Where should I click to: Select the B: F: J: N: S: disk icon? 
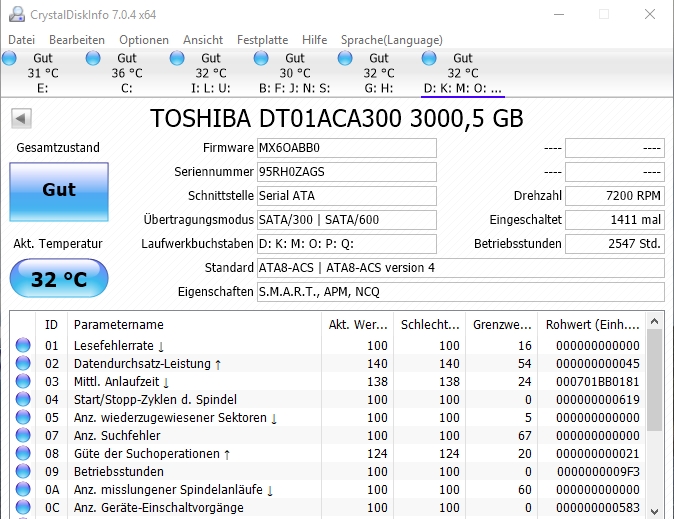(x=261, y=58)
